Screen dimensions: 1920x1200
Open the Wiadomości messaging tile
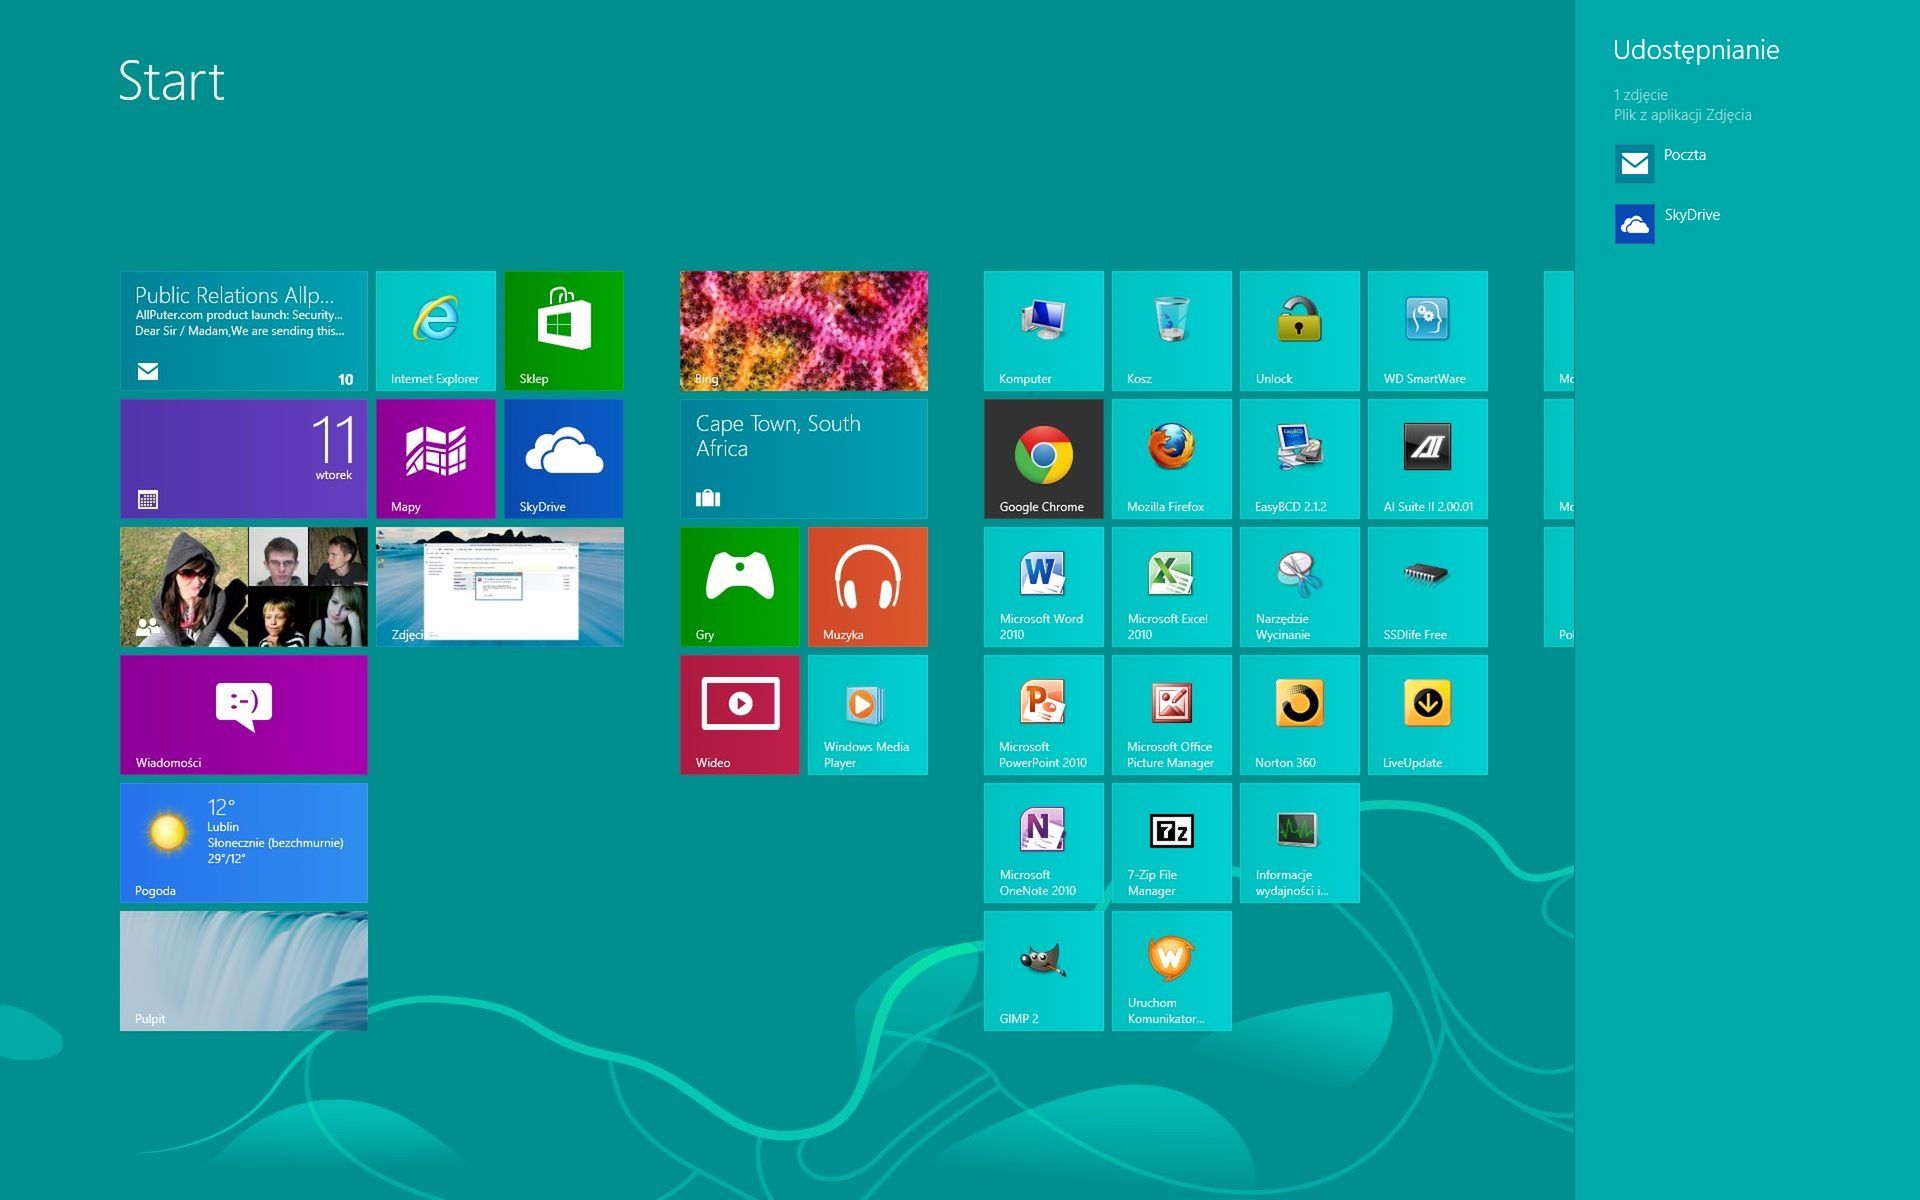[x=244, y=715]
